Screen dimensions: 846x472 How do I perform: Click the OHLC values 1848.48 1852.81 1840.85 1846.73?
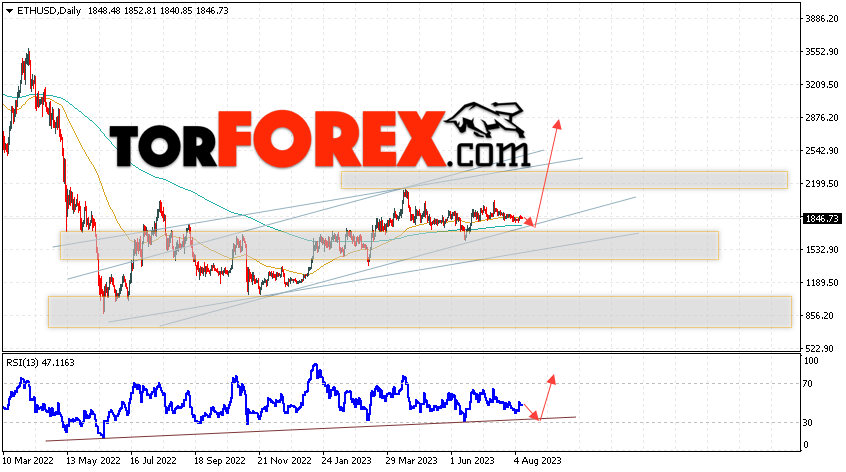(158, 11)
